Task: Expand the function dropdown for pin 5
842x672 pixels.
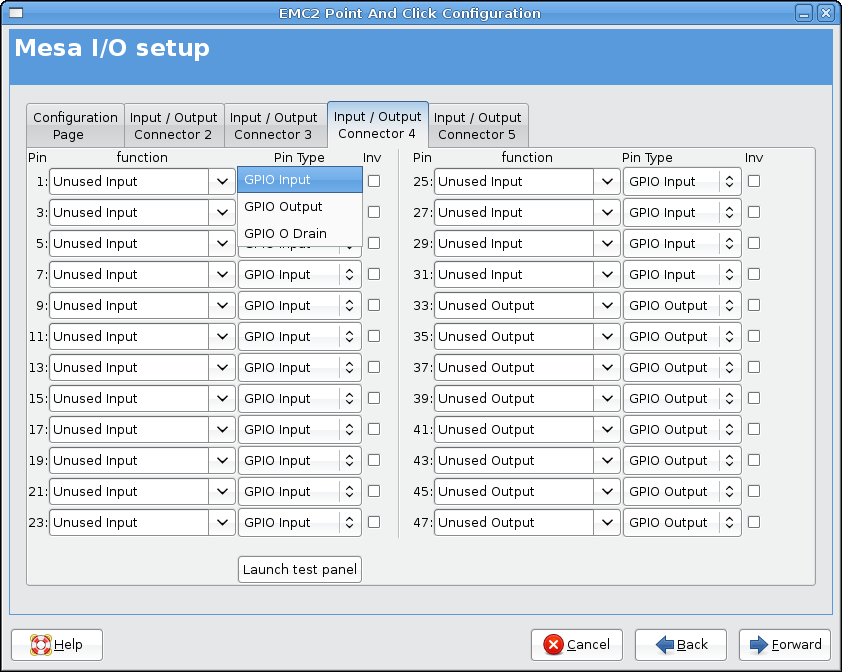Action: [222, 243]
